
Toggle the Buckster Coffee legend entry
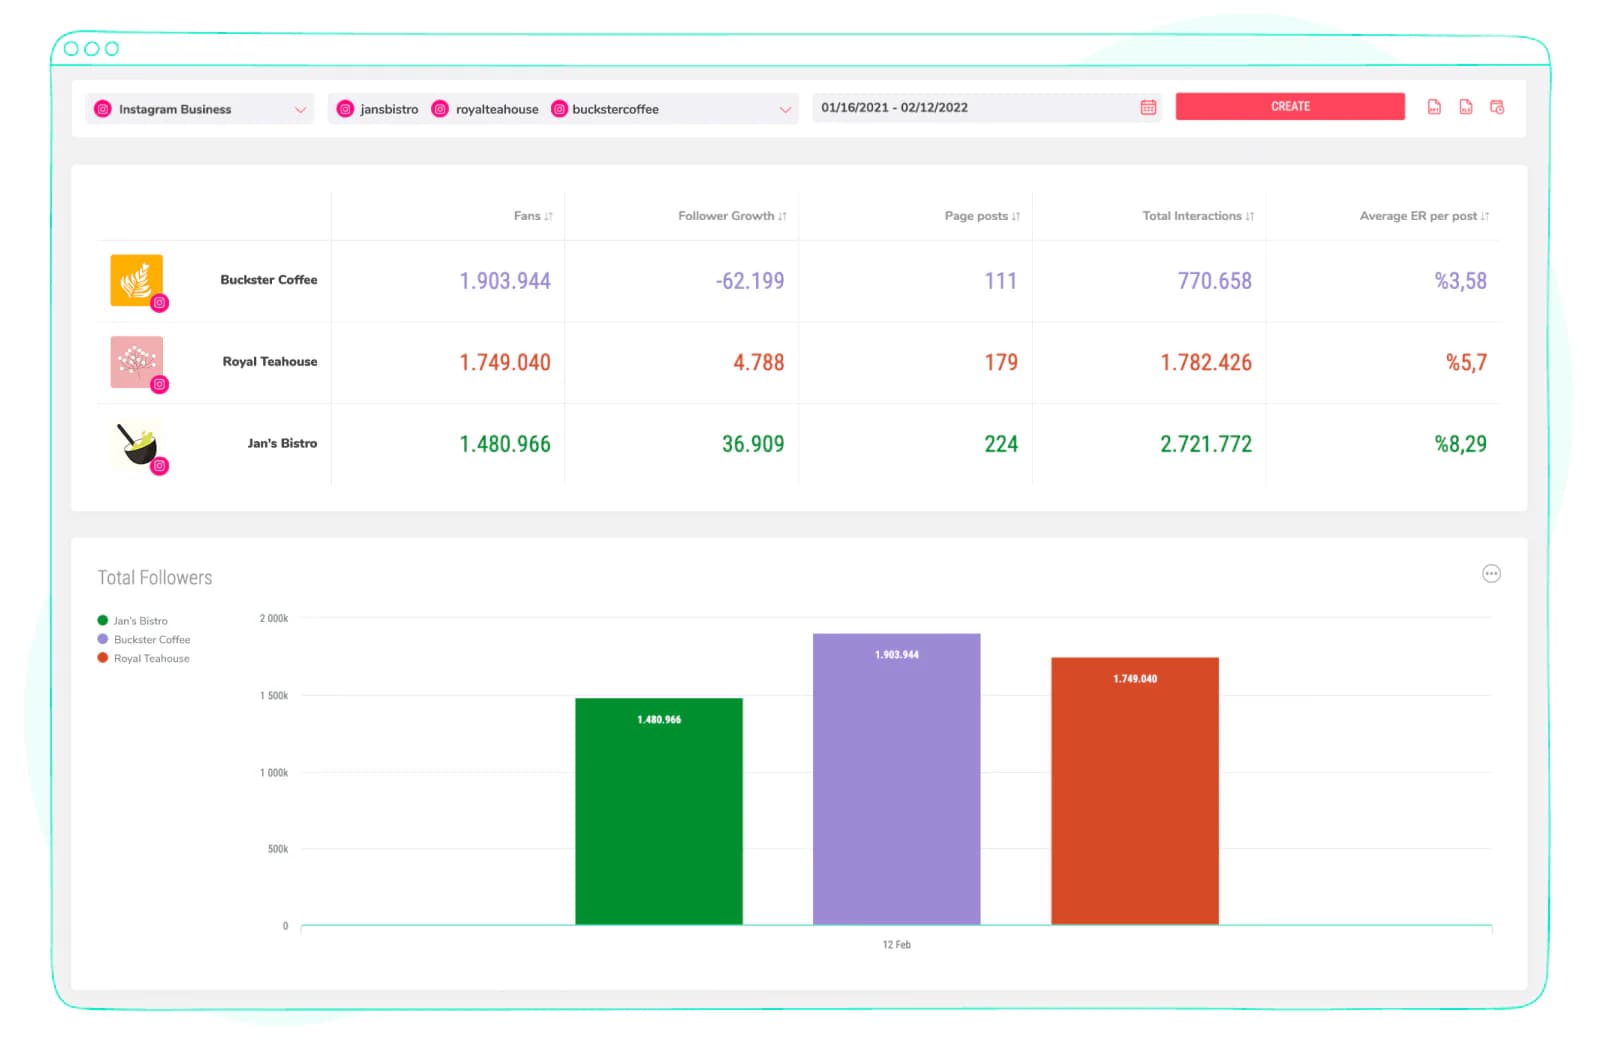pos(143,640)
